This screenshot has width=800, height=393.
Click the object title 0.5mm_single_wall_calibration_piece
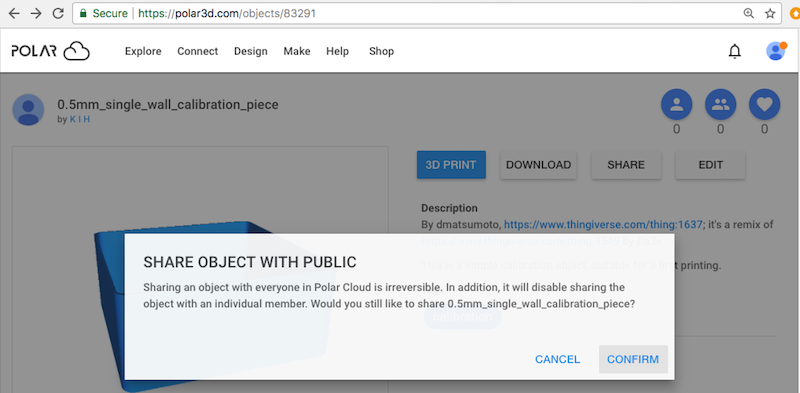tap(168, 105)
